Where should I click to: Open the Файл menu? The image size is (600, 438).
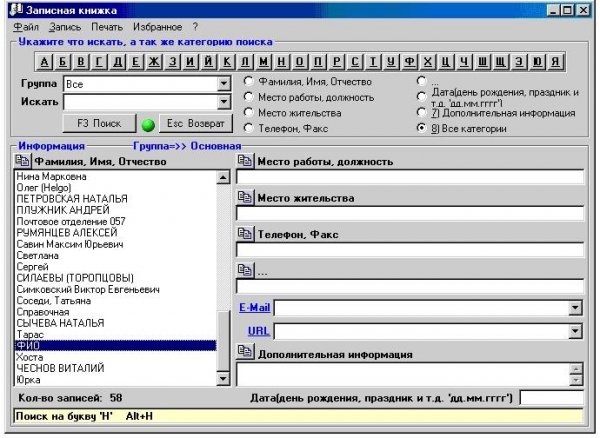(27, 26)
